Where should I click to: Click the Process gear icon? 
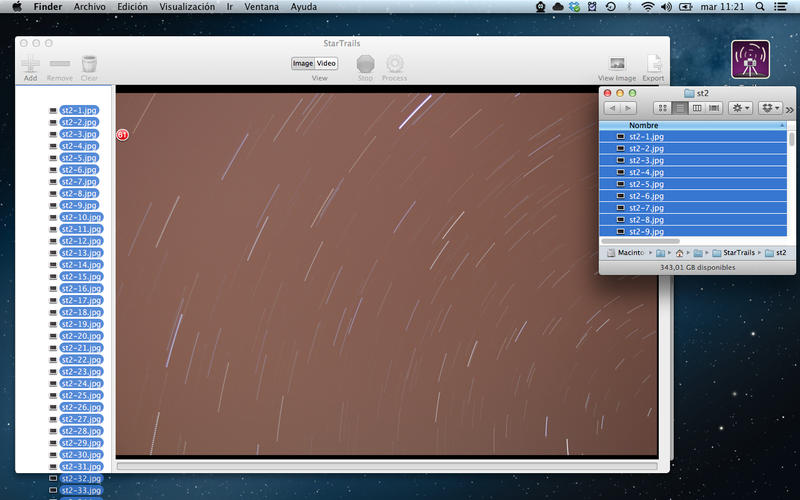click(x=395, y=64)
